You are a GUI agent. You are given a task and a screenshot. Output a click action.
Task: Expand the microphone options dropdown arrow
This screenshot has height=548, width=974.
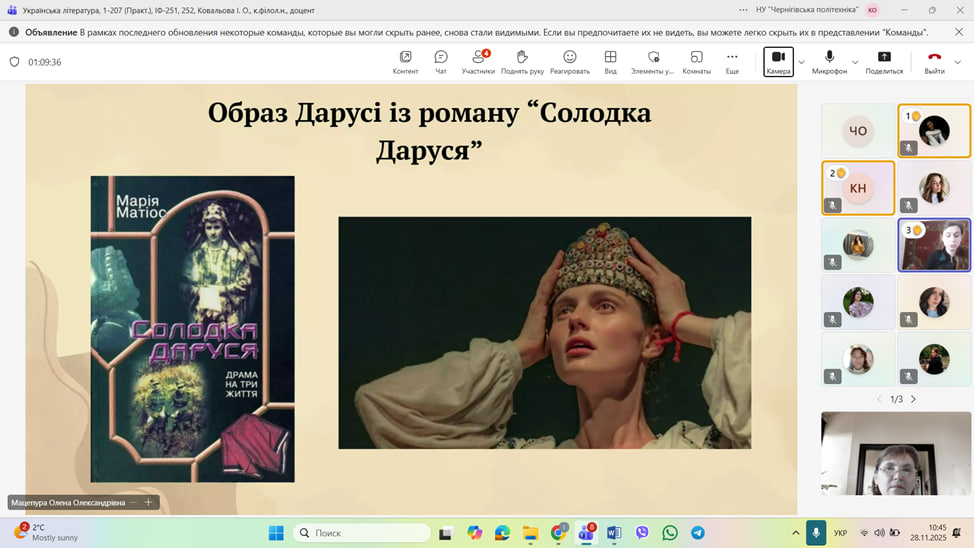[856, 62]
